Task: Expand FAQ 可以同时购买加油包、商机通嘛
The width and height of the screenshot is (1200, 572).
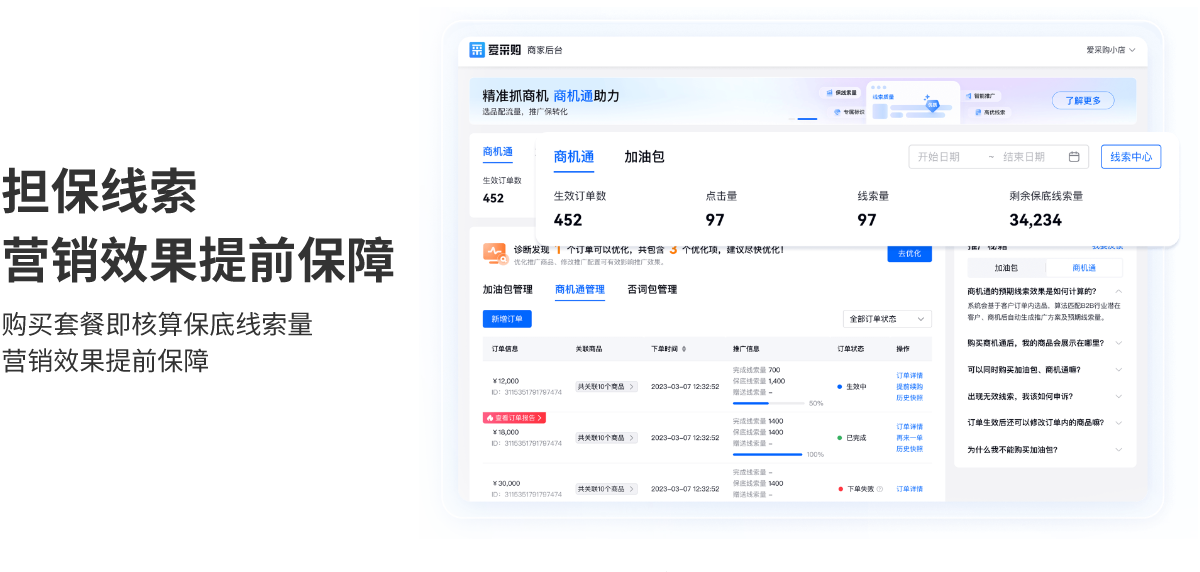Action: 1118,370
